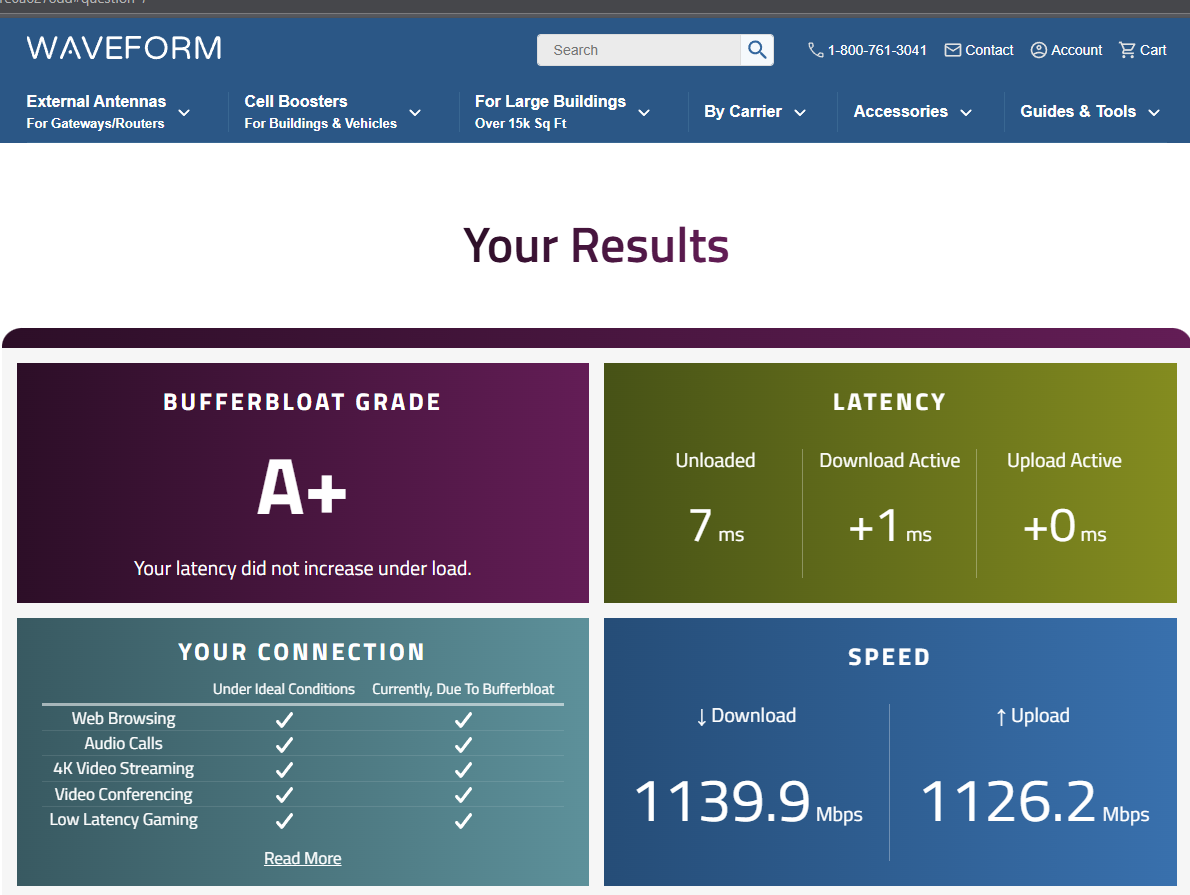This screenshot has width=1190, height=895.
Task: Click the BUFFERBLOAT GRADE heading
Action: pyautogui.click(x=302, y=402)
